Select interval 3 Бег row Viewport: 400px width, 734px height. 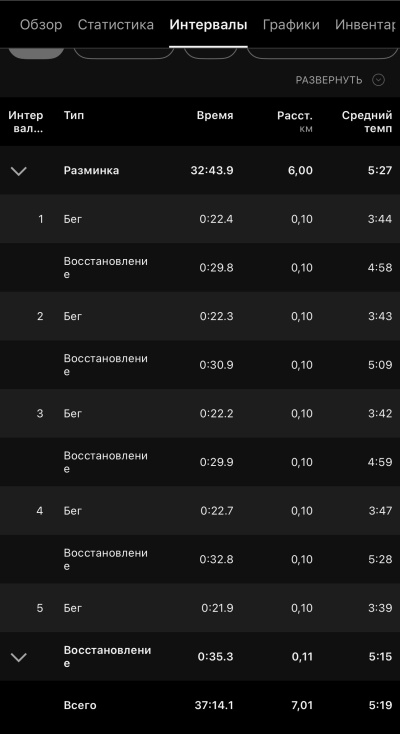[200, 413]
